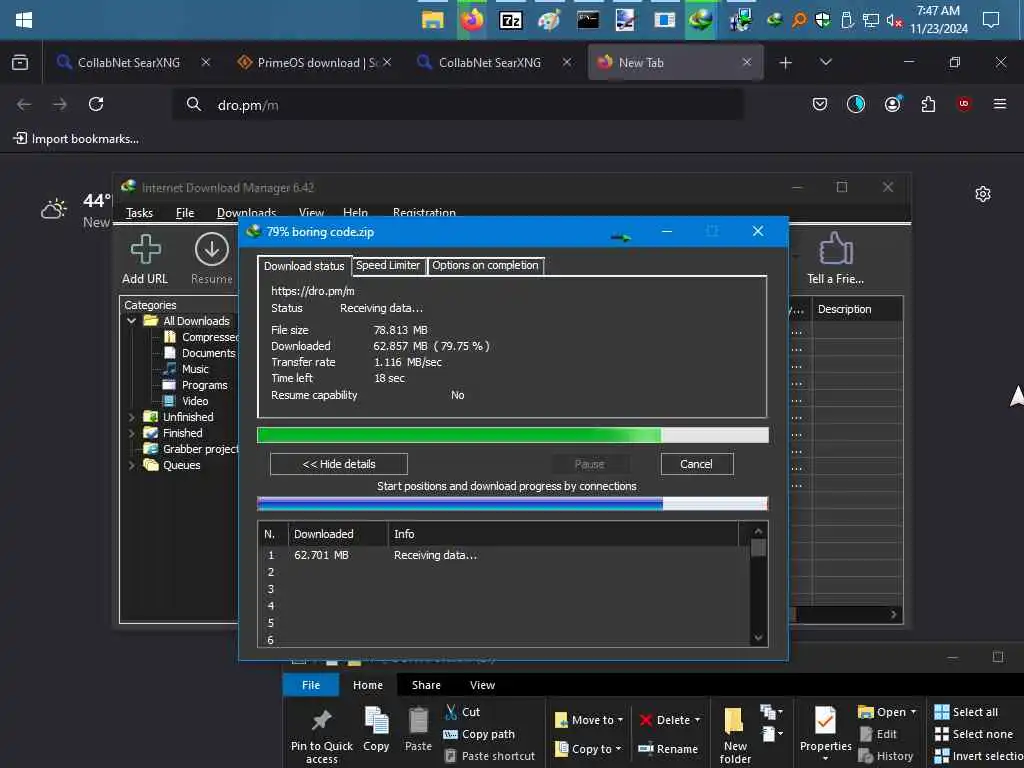Click Cut in the Explorer ribbon

(462, 712)
